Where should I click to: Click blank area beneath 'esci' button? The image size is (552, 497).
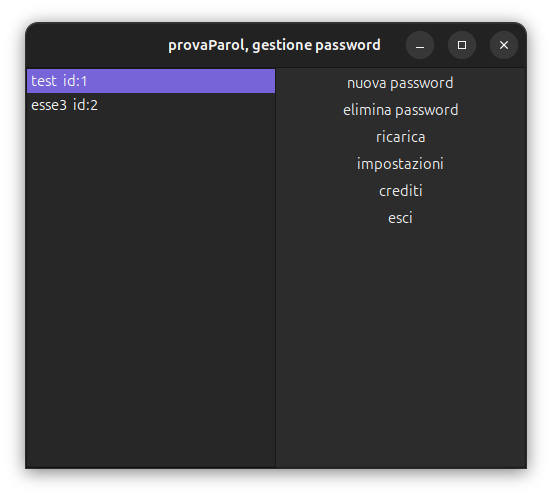pos(400,348)
